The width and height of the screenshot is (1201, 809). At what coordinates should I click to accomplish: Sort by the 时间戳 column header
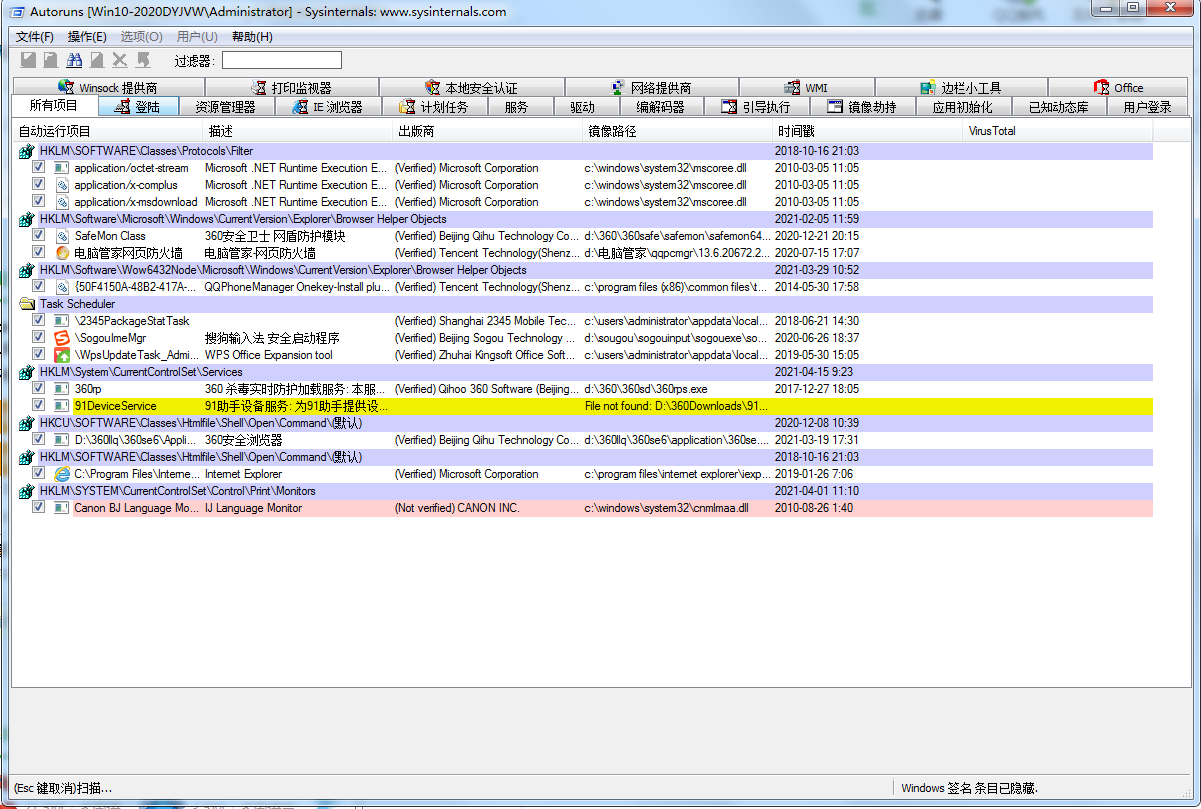tap(868, 131)
